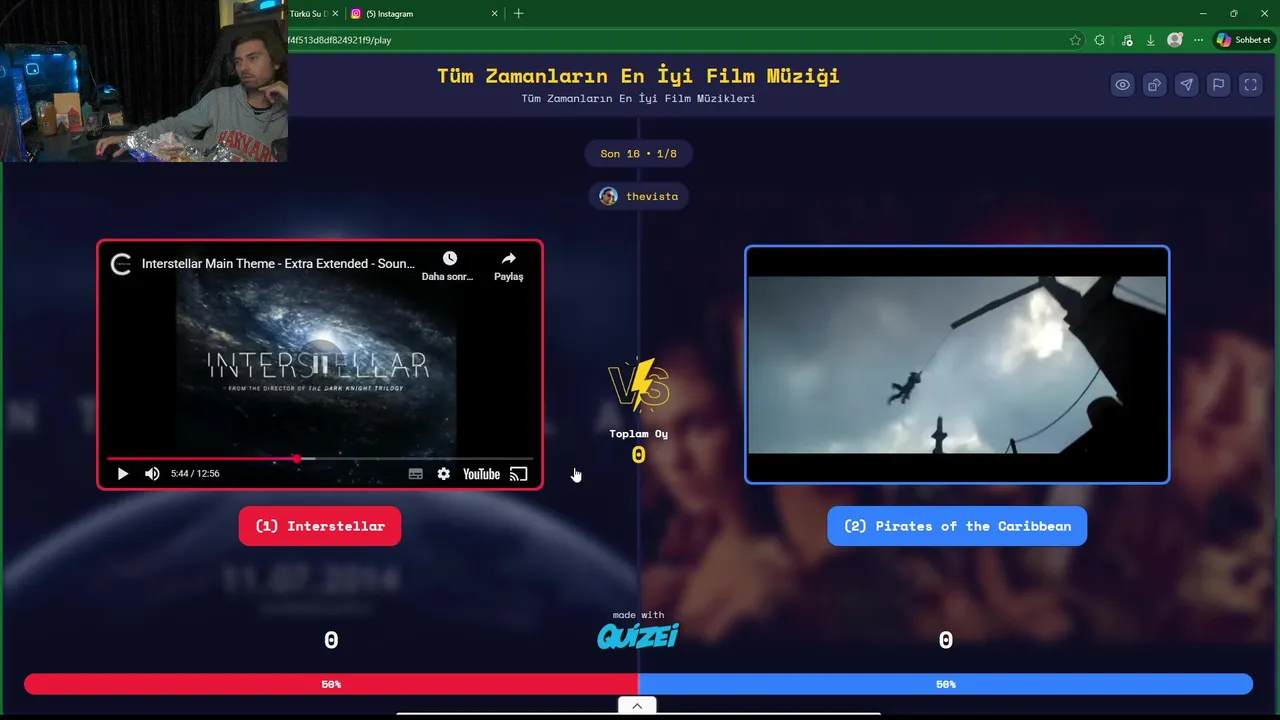Click the music note media control icon
This screenshot has width=1280, height=720.
click(1127, 40)
